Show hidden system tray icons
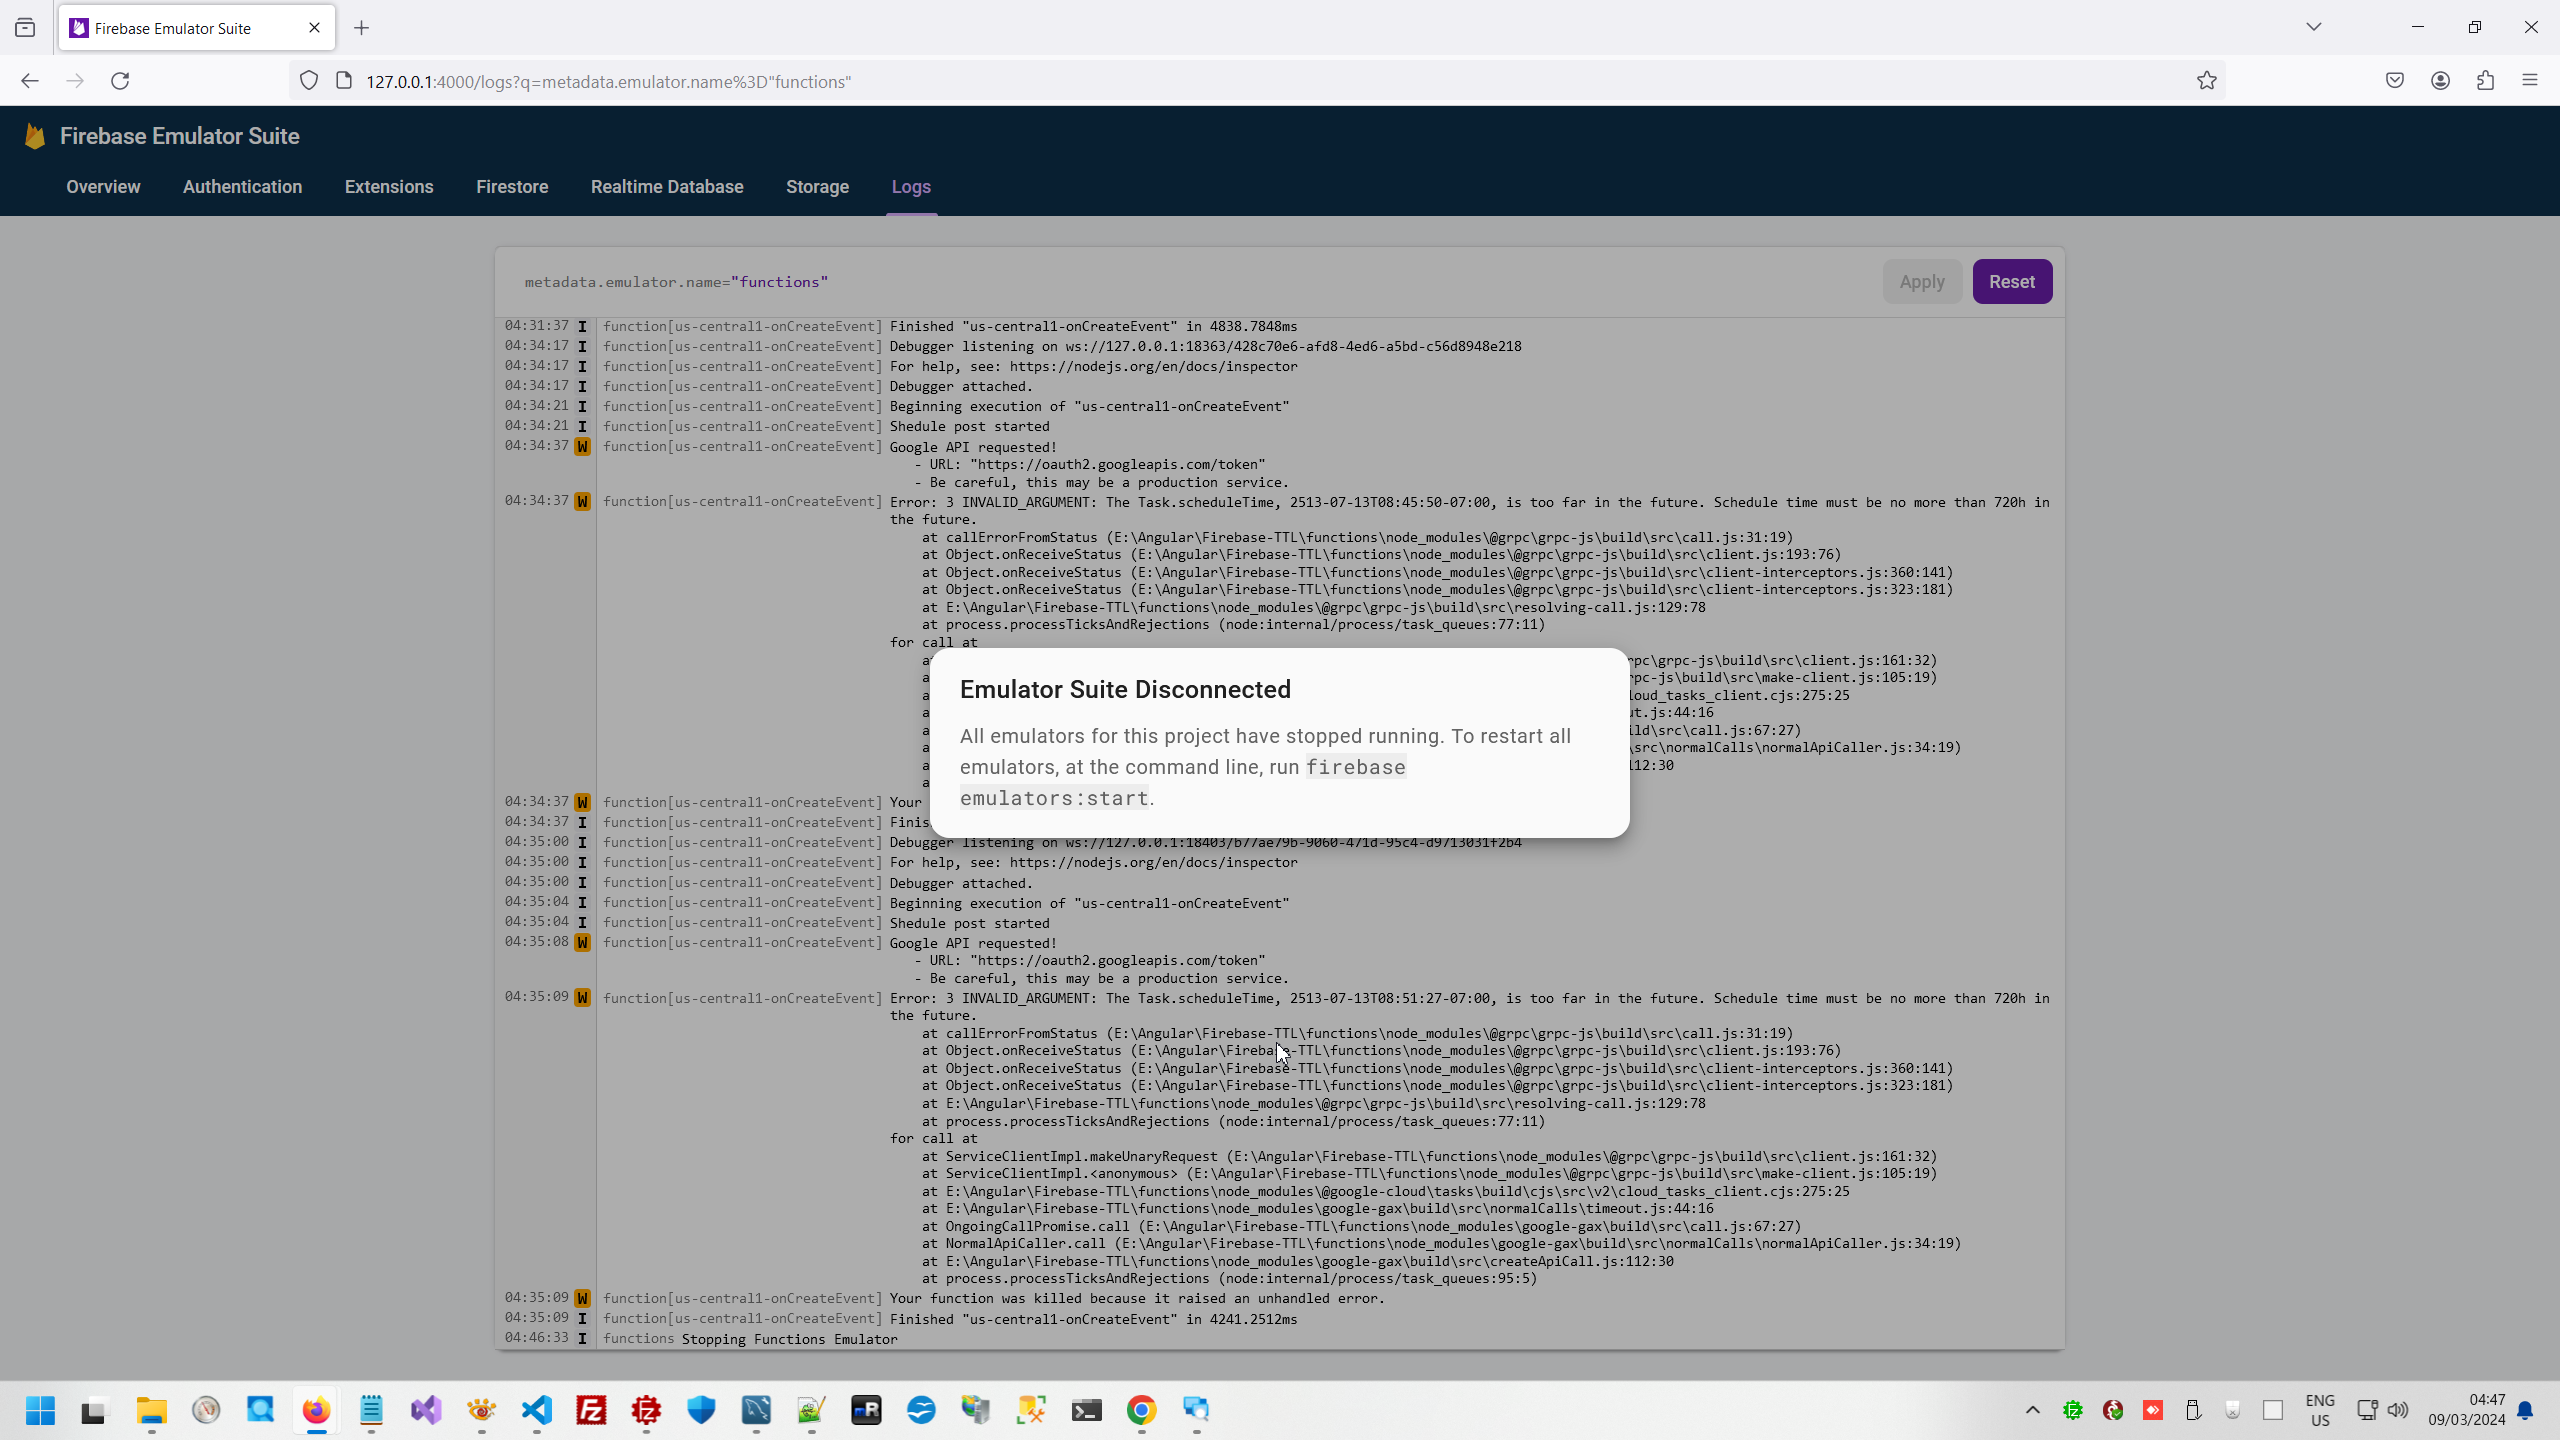Image resolution: width=2560 pixels, height=1440 pixels. (2032, 1410)
